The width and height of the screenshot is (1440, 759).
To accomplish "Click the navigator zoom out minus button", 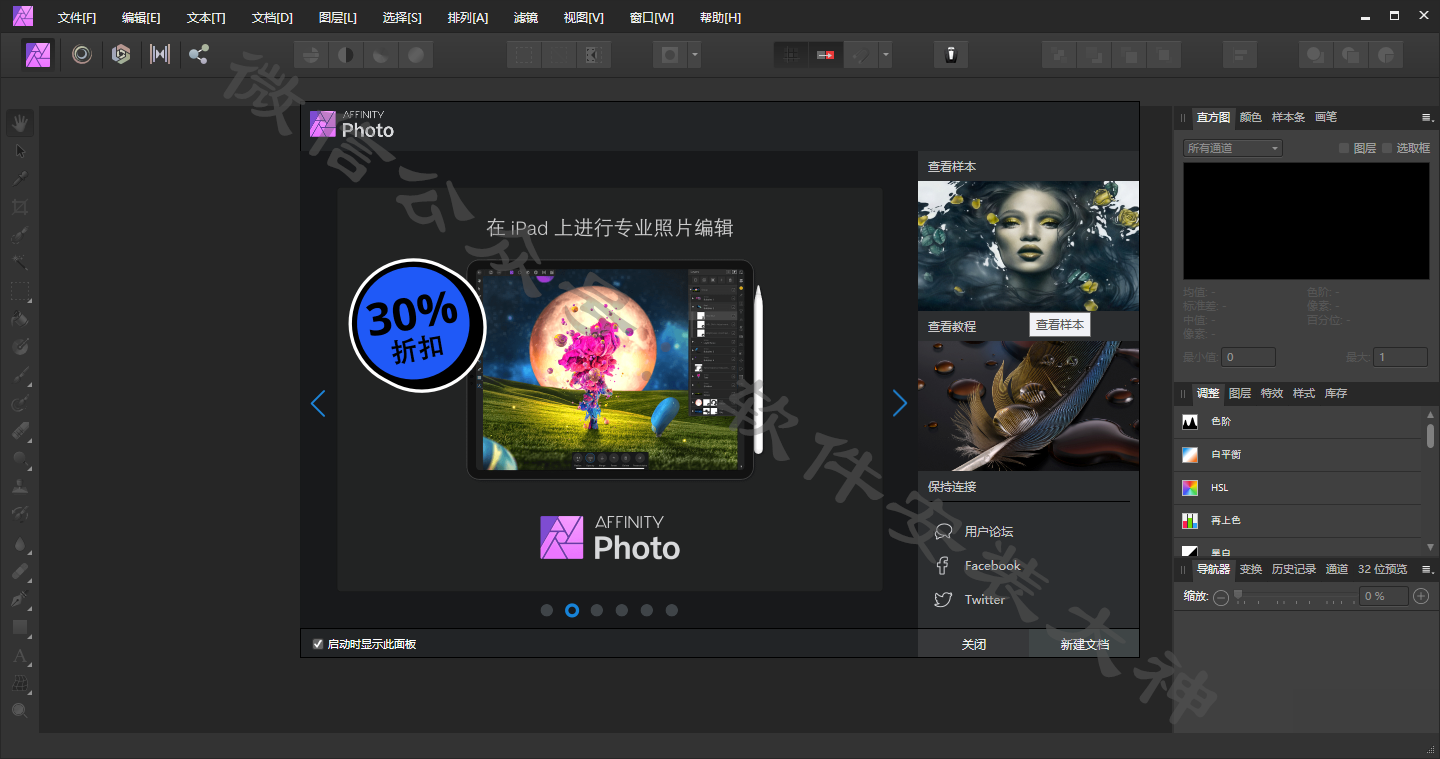I will pos(1221,597).
